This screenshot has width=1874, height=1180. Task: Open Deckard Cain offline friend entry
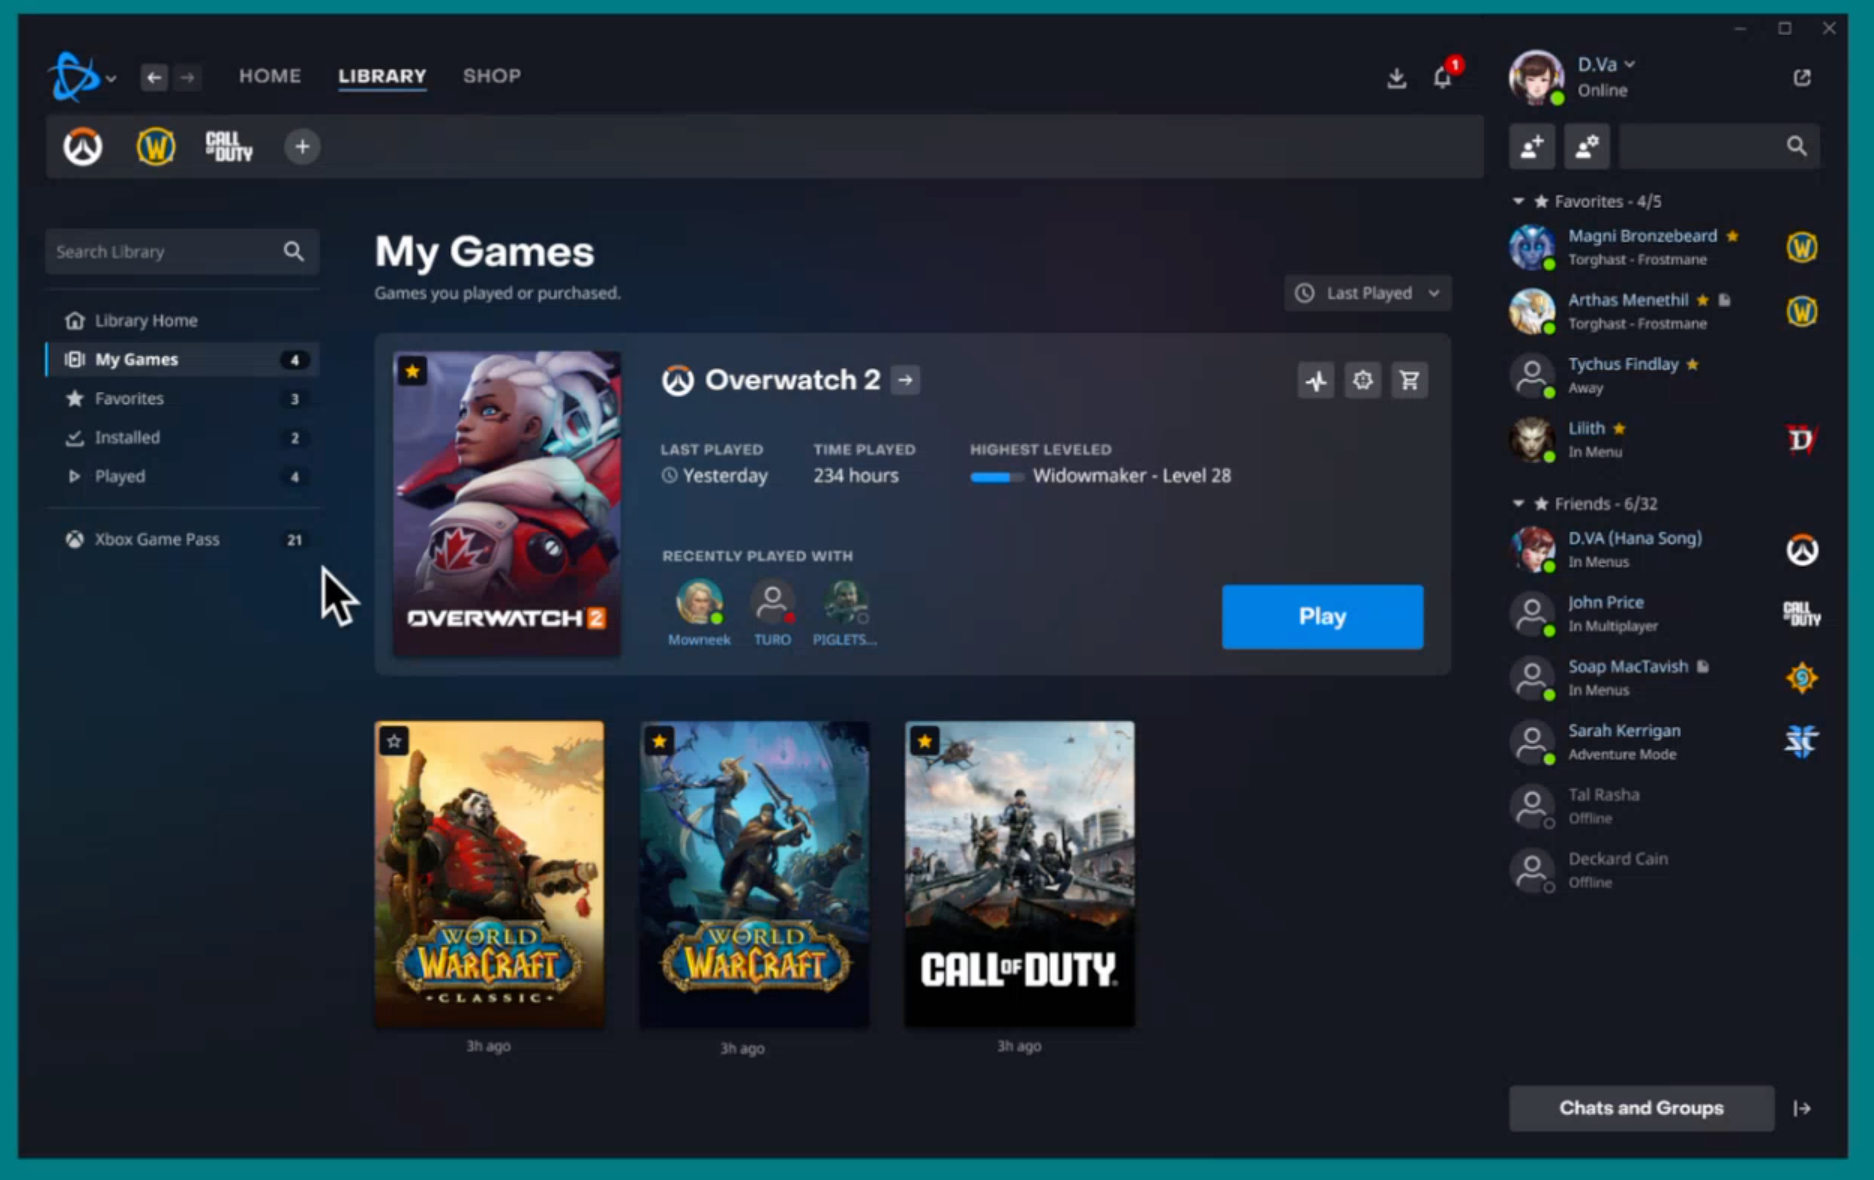click(1664, 871)
